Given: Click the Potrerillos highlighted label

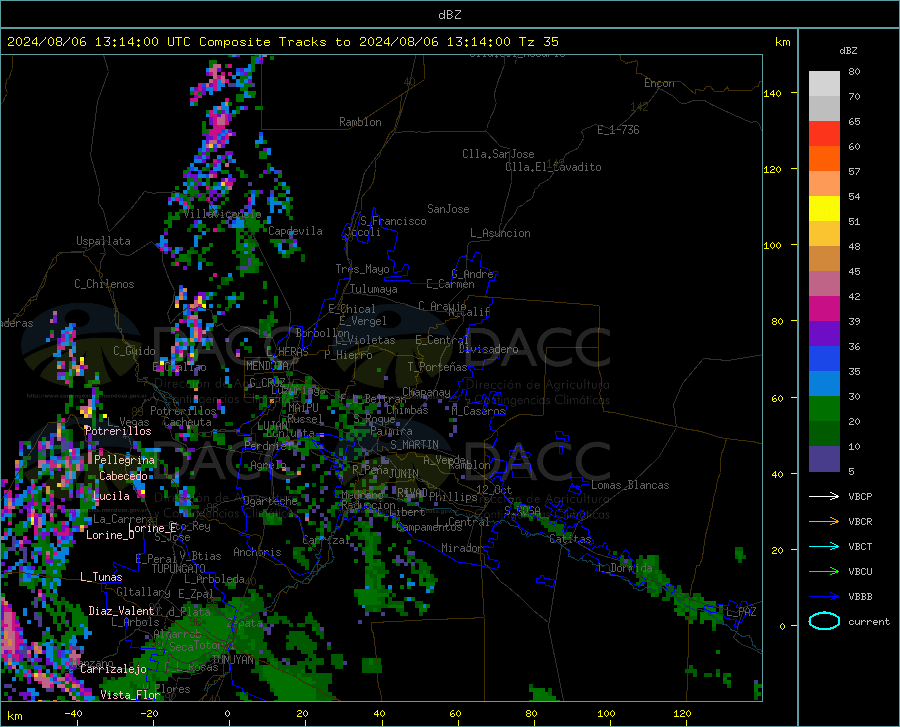Looking at the screenshot, I should tap(118, 431).
